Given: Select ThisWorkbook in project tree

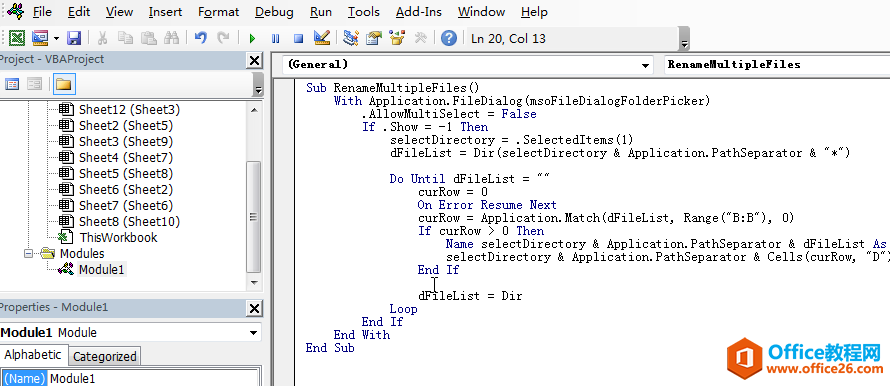Looking at the screenshot, I should (118, 237).
